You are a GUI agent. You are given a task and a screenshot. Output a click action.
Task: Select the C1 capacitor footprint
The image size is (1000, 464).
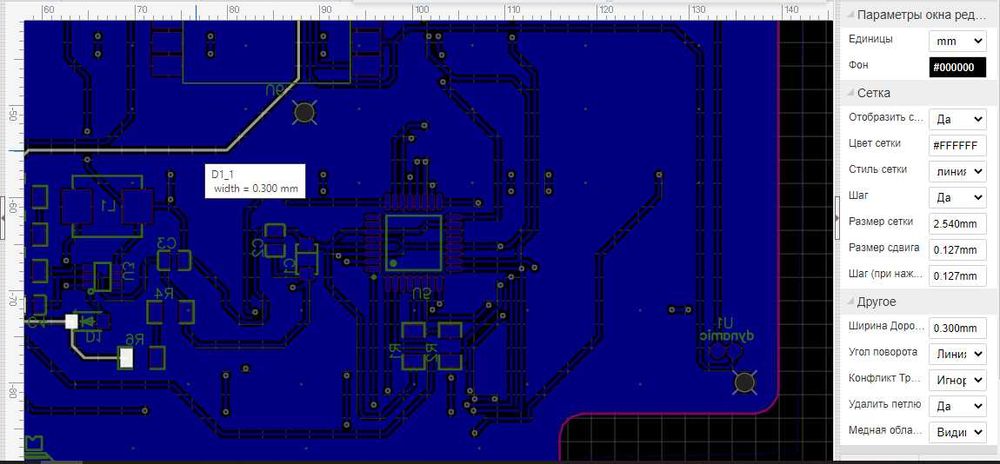(x=307, y=260)
